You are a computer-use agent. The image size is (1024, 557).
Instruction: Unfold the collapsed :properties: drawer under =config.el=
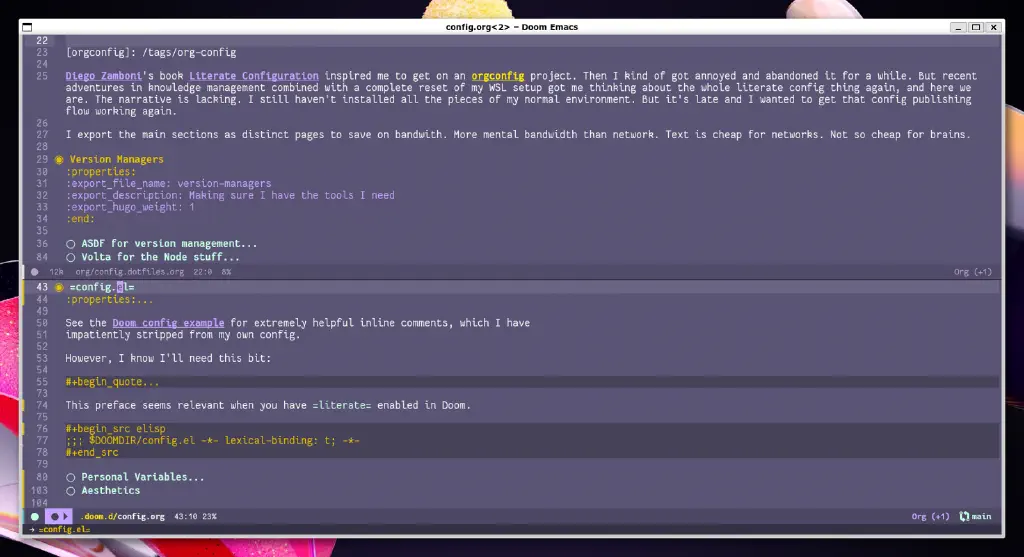pos(109,300)
